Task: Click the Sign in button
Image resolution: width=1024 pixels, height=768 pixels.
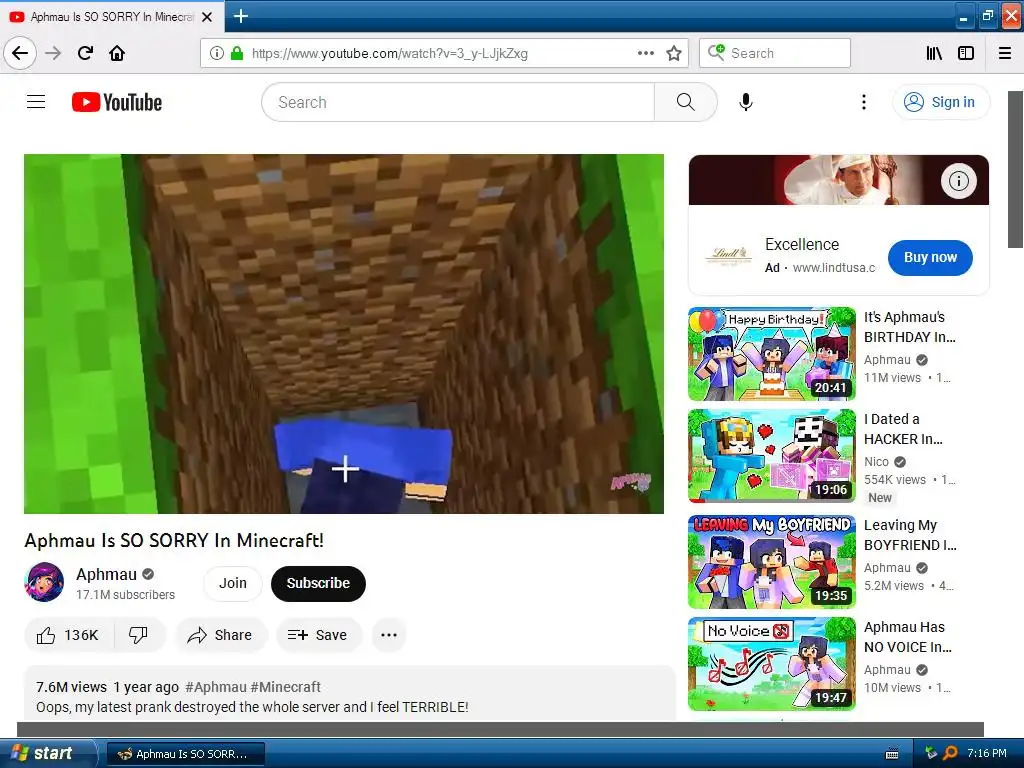Action: [941, 102]
